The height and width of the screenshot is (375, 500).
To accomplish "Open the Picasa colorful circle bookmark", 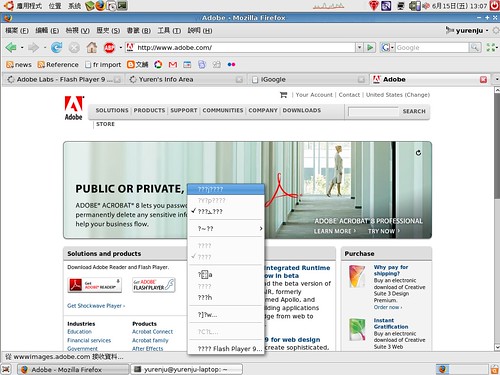I will [158, 65].
